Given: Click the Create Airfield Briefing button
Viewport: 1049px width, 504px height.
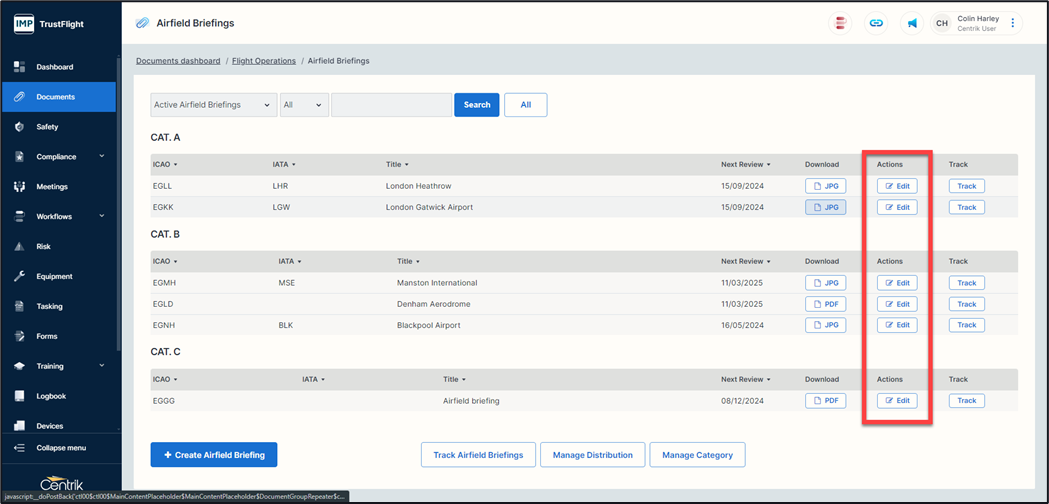Looking at the screenshot, I should click(214, 455).
